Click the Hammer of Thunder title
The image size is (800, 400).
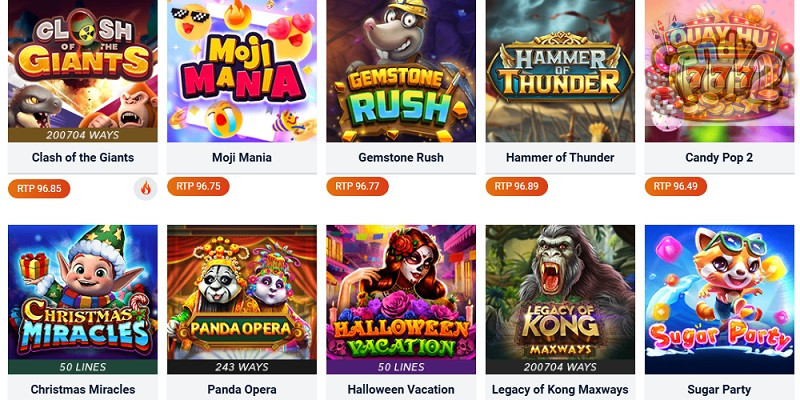click(x=560, y=158)
